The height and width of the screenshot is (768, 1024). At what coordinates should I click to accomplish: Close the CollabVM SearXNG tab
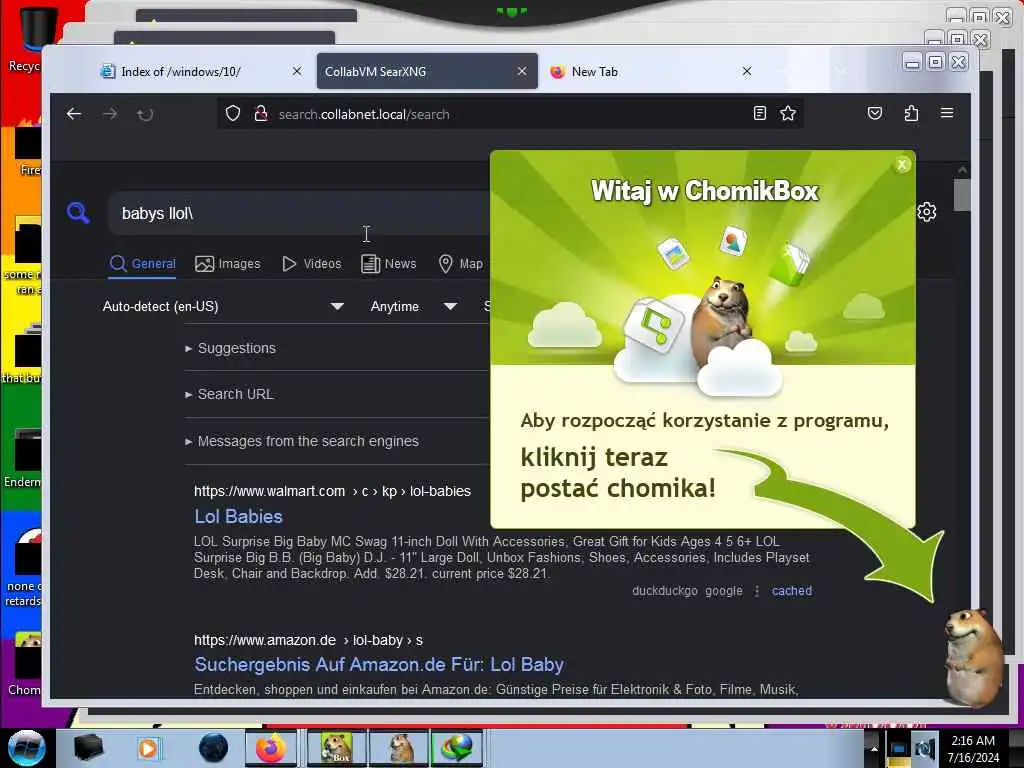click(522, 71)
